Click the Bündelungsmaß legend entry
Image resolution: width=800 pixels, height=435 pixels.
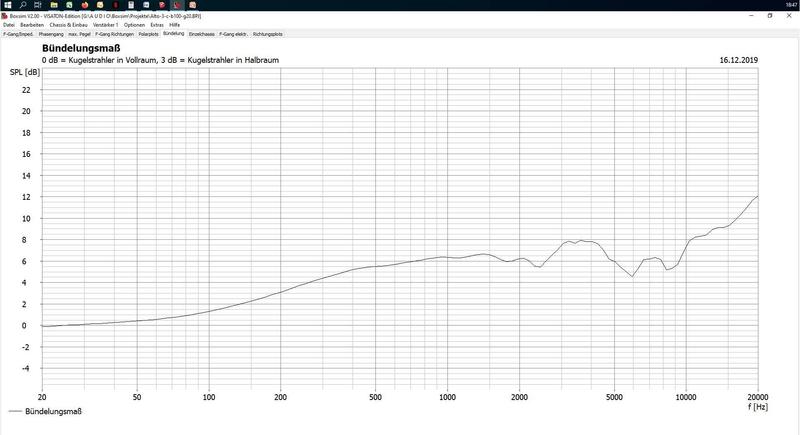(45, 411)
